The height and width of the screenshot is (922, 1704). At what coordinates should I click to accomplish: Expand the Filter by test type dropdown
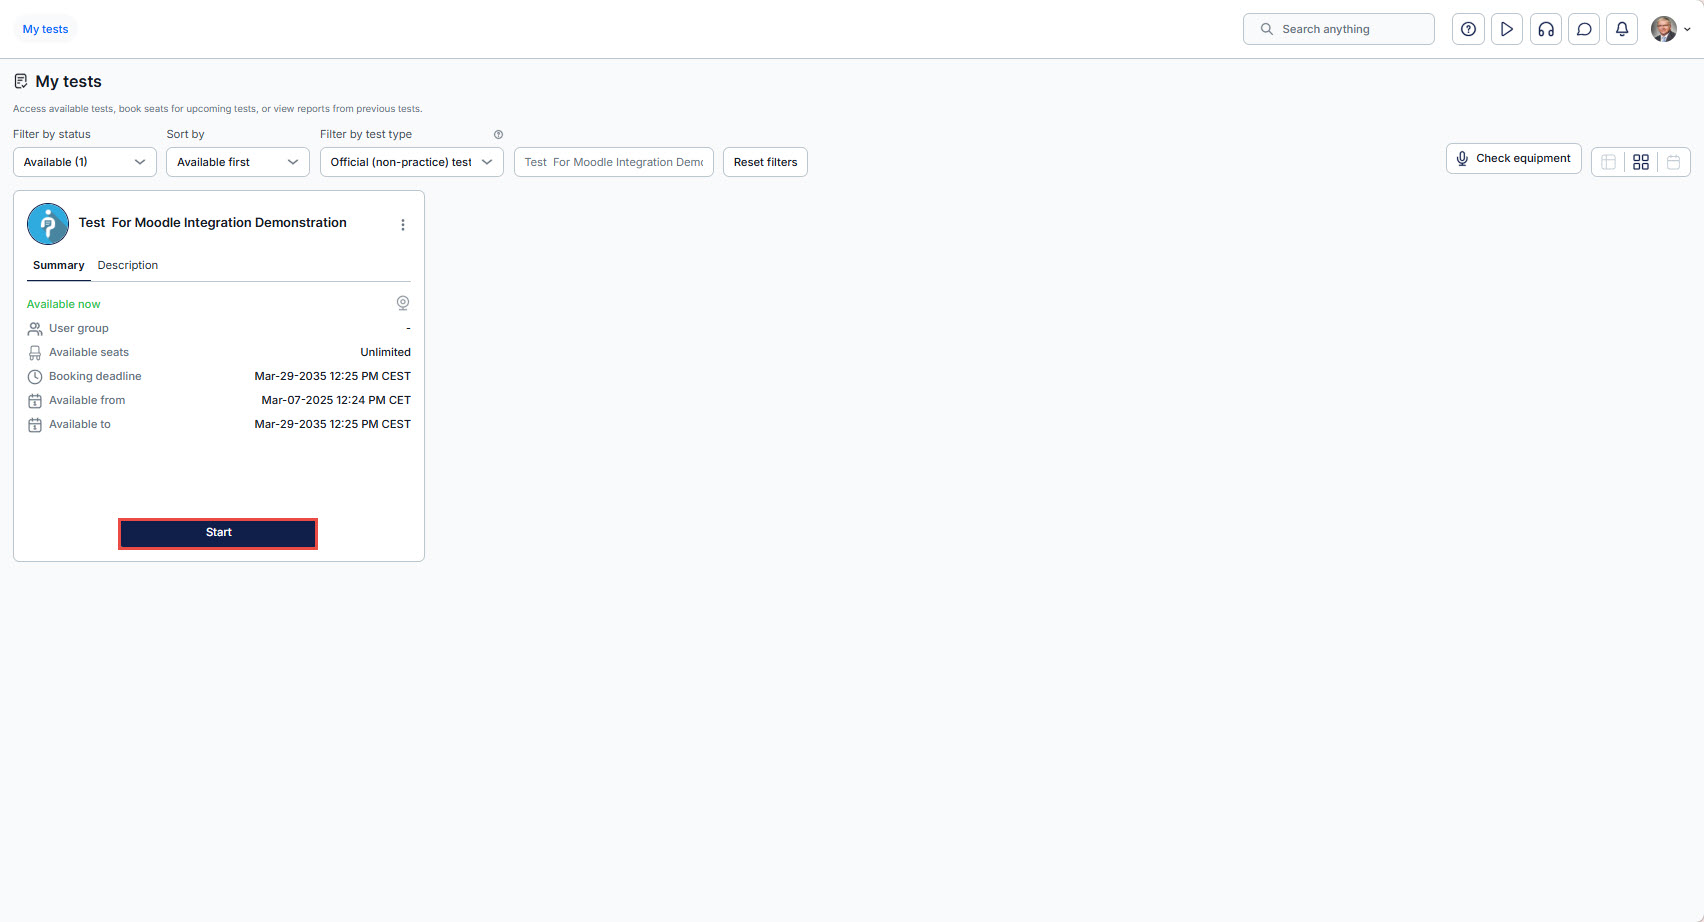pos(411,162)
